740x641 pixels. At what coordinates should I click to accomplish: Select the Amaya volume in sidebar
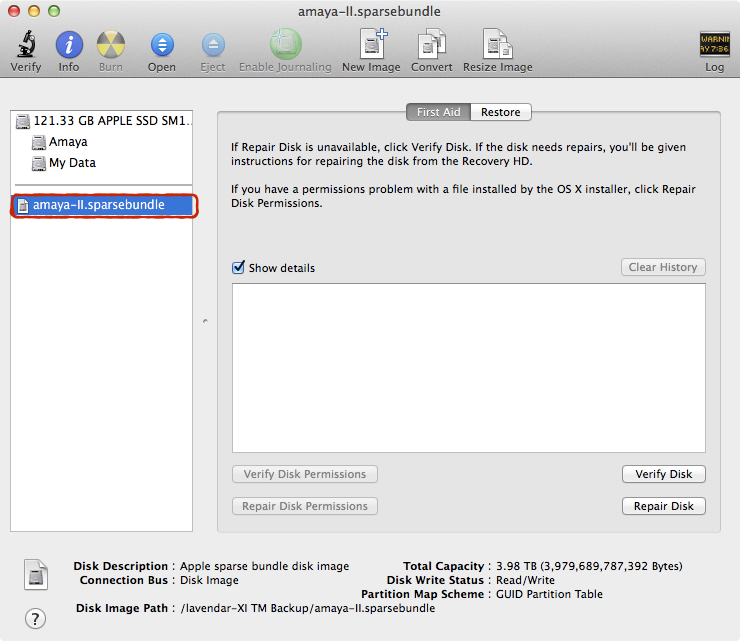(x=59, y=142)
